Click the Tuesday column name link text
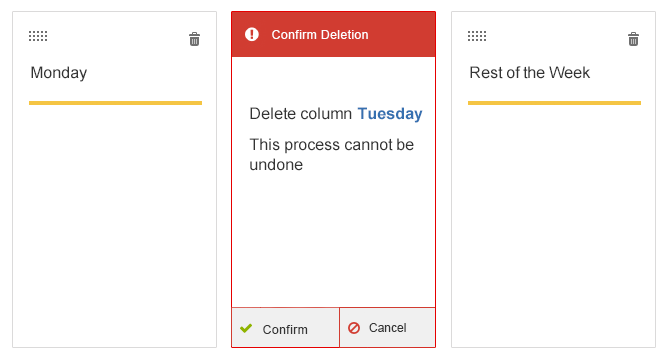The image size is (668, 364). coord(390,114)
